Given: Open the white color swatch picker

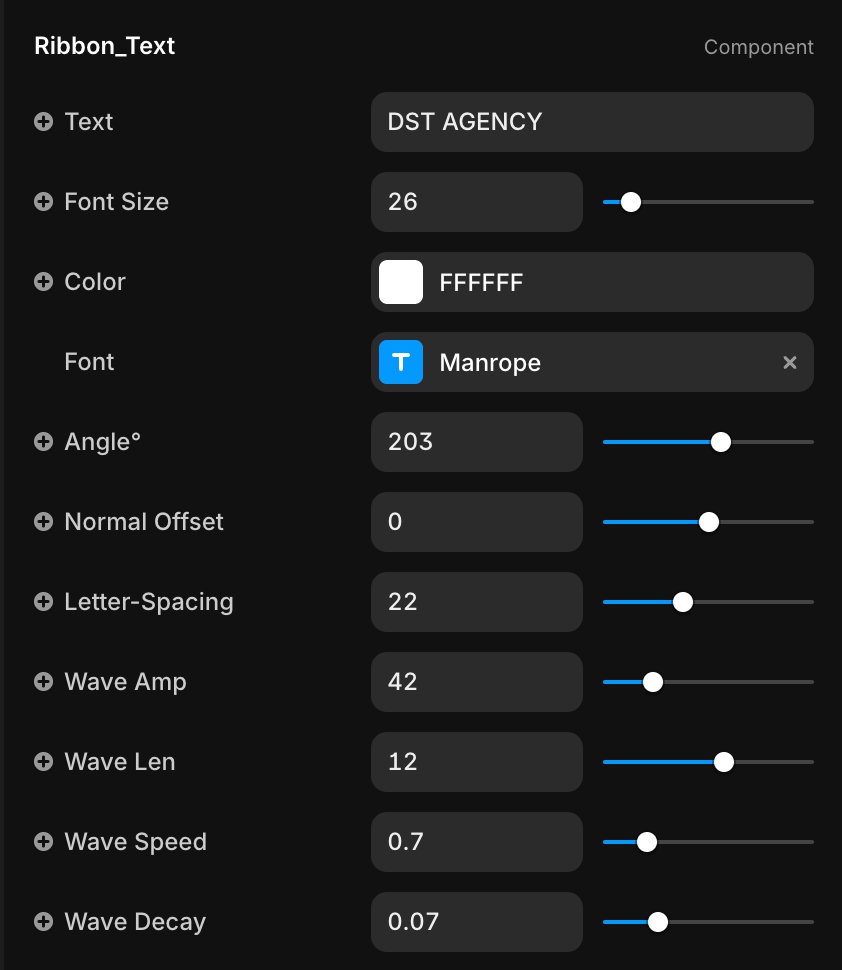Looking at the screenshot, I should (x=401, y=282).
